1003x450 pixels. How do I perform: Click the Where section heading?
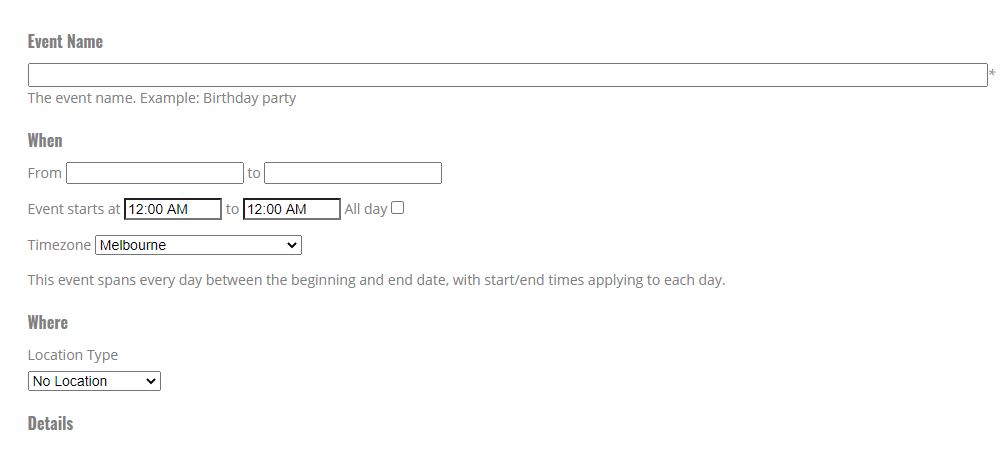(48, 322)
